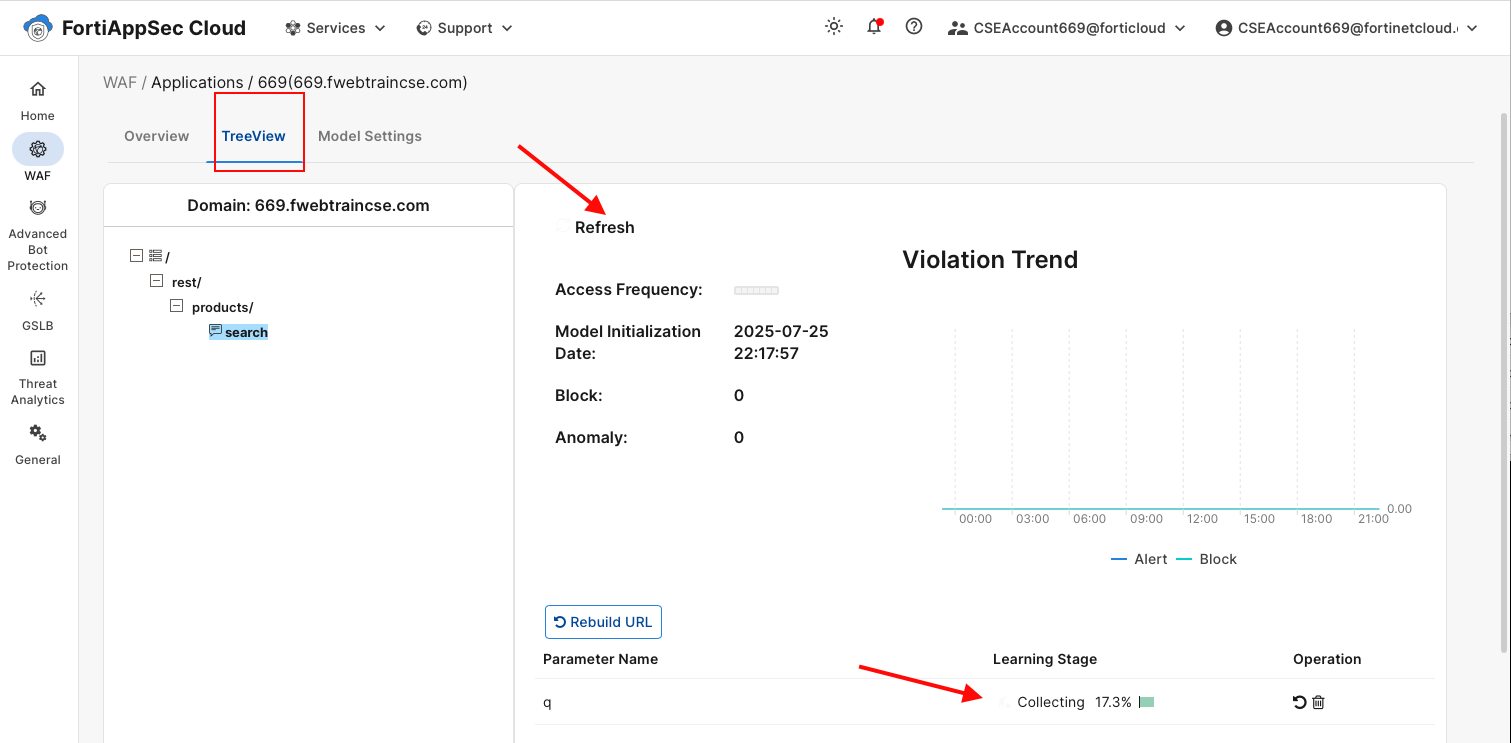Select the TreeView tab
The height and width of the screenshot is (743, 1511).
(254, 136)
